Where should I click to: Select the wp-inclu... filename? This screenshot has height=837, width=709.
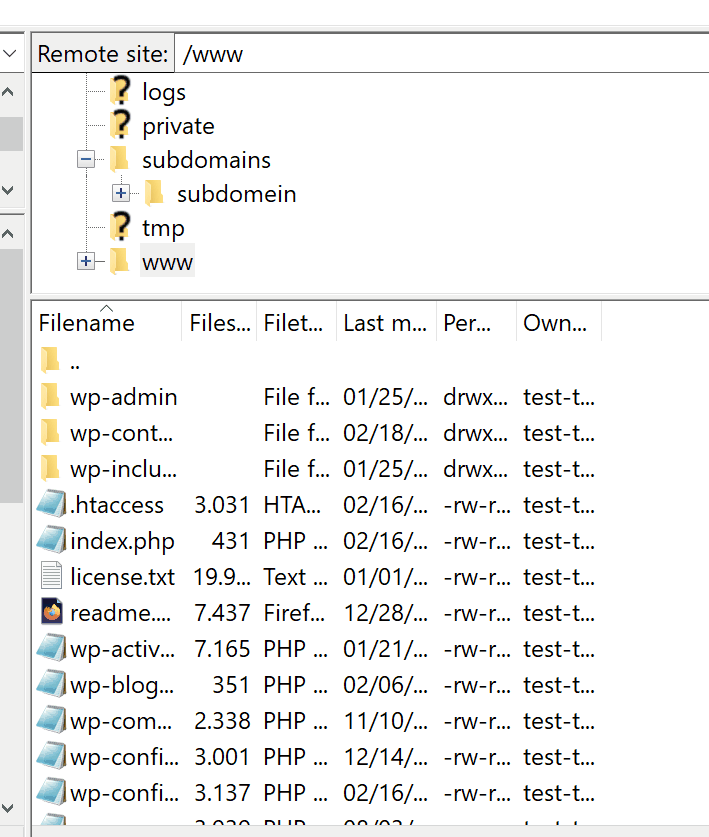(123, 469)
